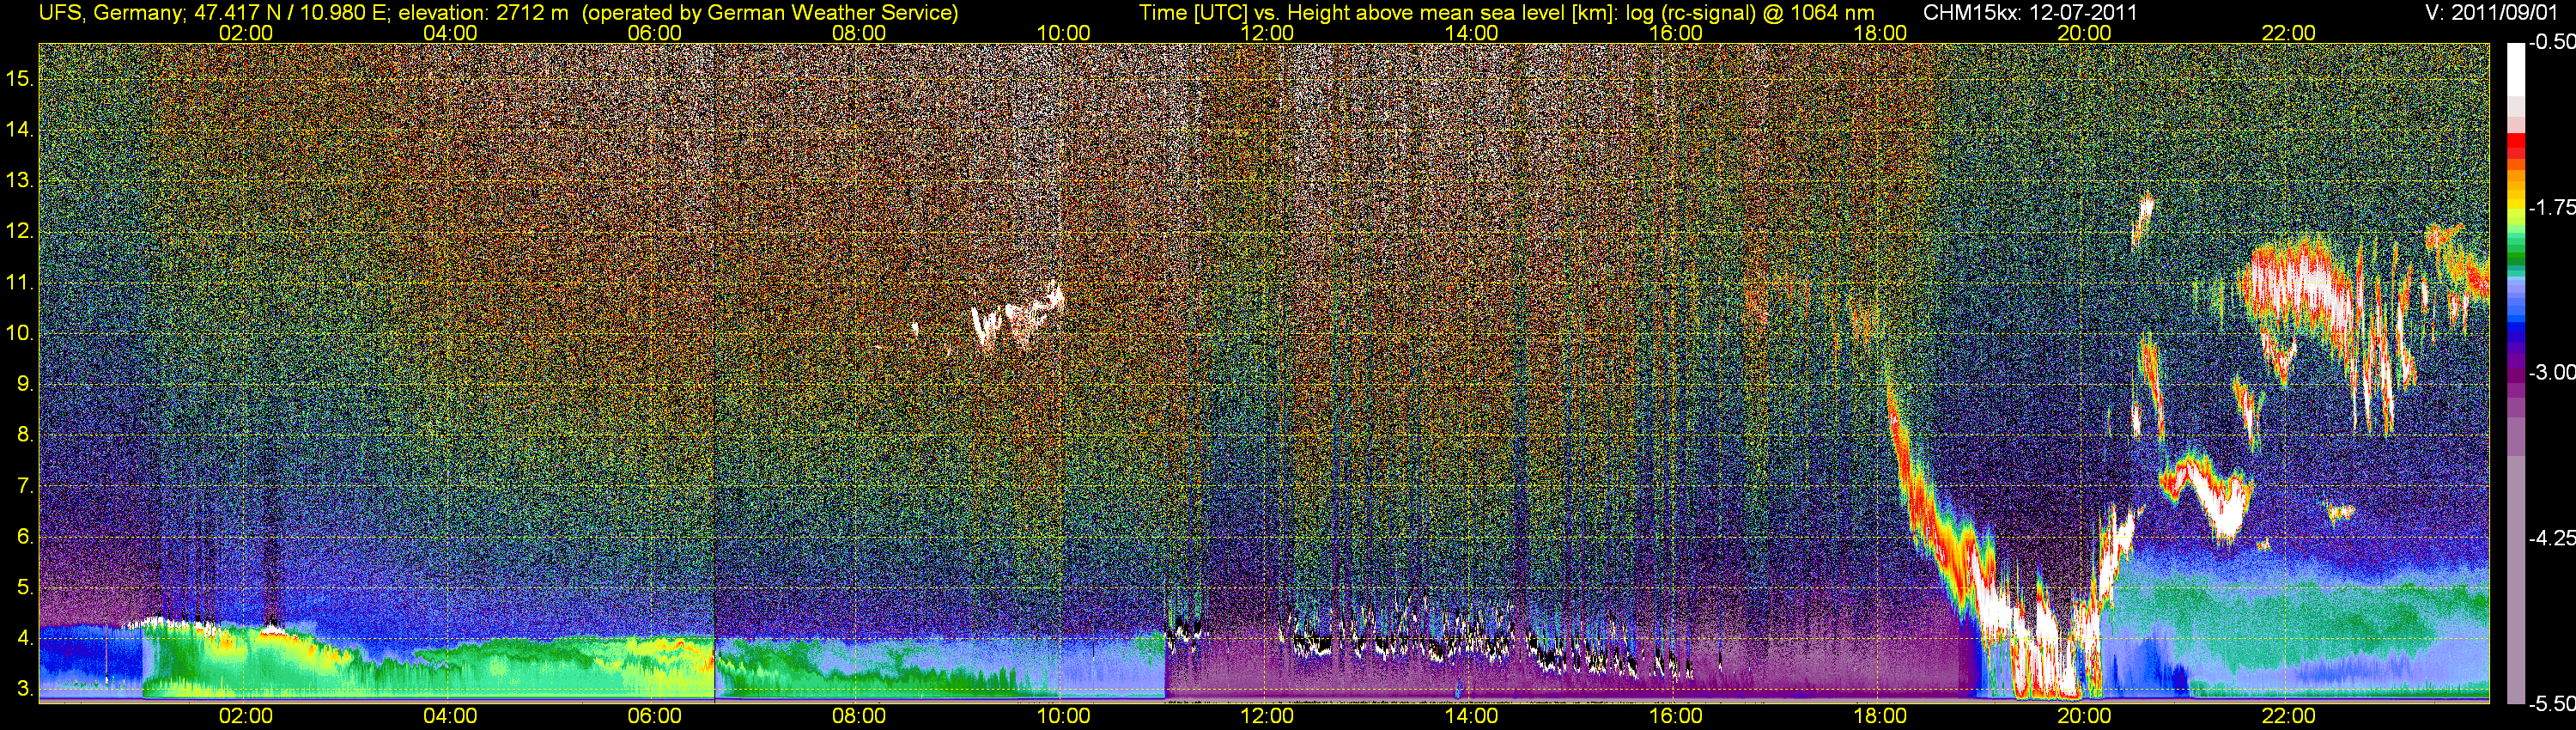
Task: Click the 13. km height axis label
Action: coord(21,181)
